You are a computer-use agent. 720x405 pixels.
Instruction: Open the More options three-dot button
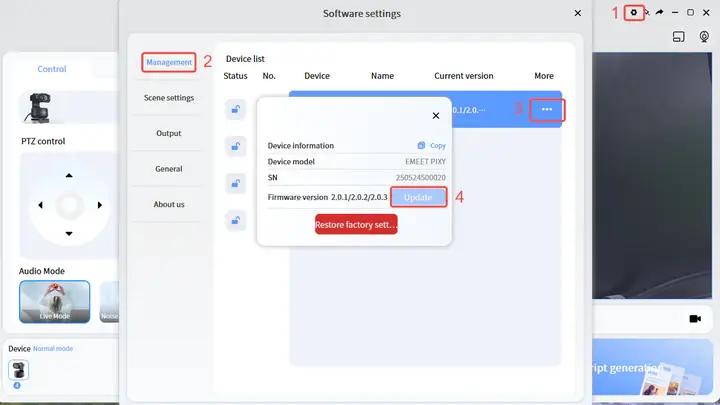[x=547, y=109]
